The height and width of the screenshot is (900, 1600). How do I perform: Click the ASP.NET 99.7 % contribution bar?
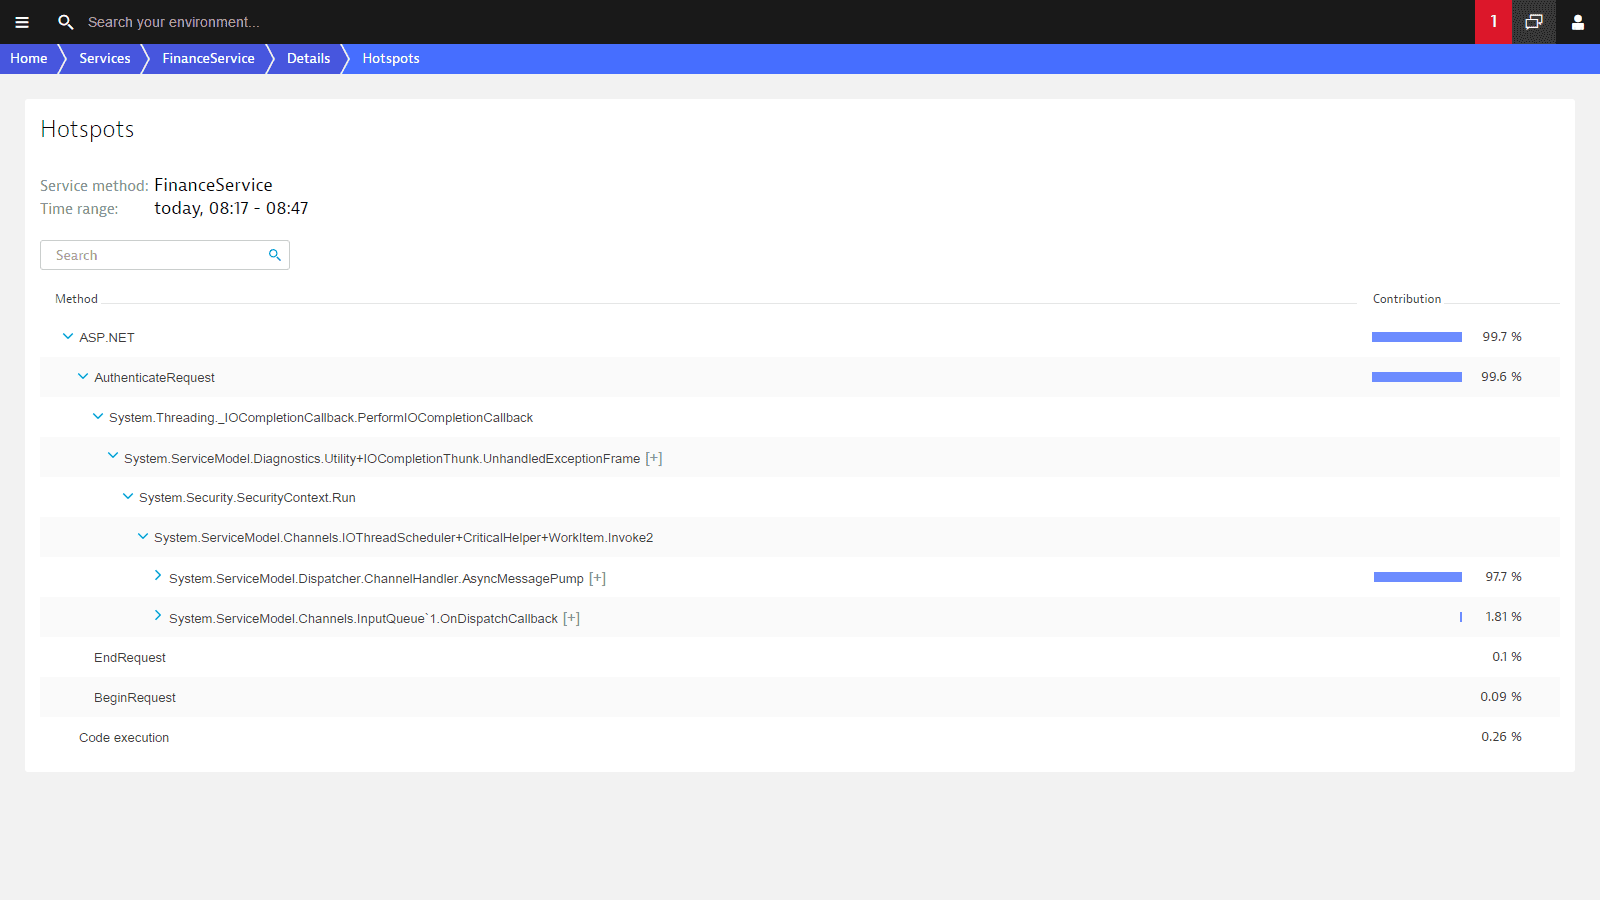click(x=1417, y=337)
